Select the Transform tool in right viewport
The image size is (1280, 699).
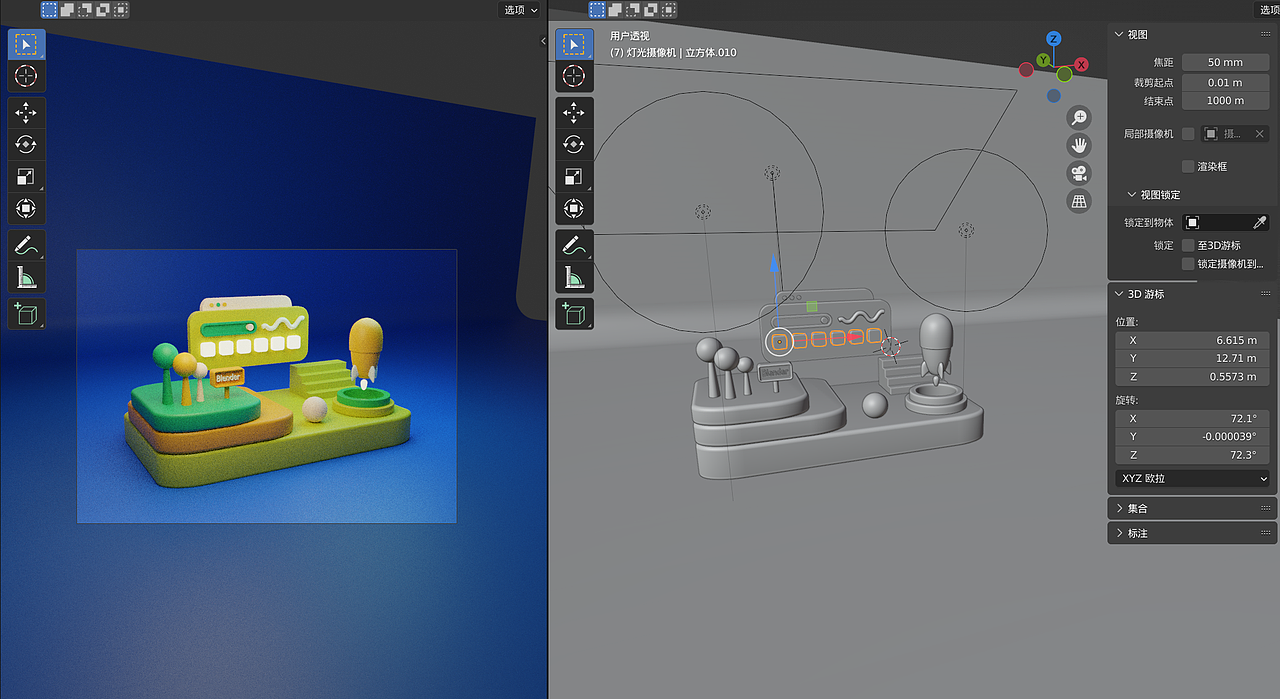(x=574, y=209)
